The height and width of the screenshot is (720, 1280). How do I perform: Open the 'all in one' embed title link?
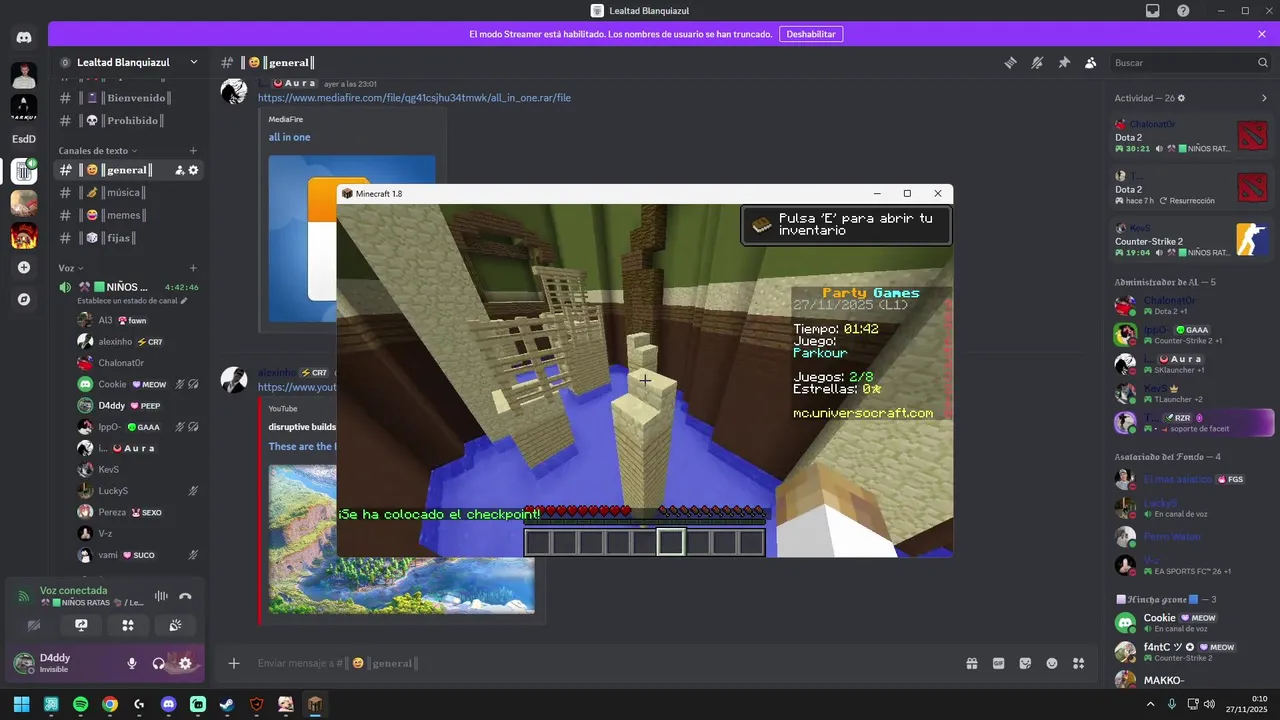point(289,137)
